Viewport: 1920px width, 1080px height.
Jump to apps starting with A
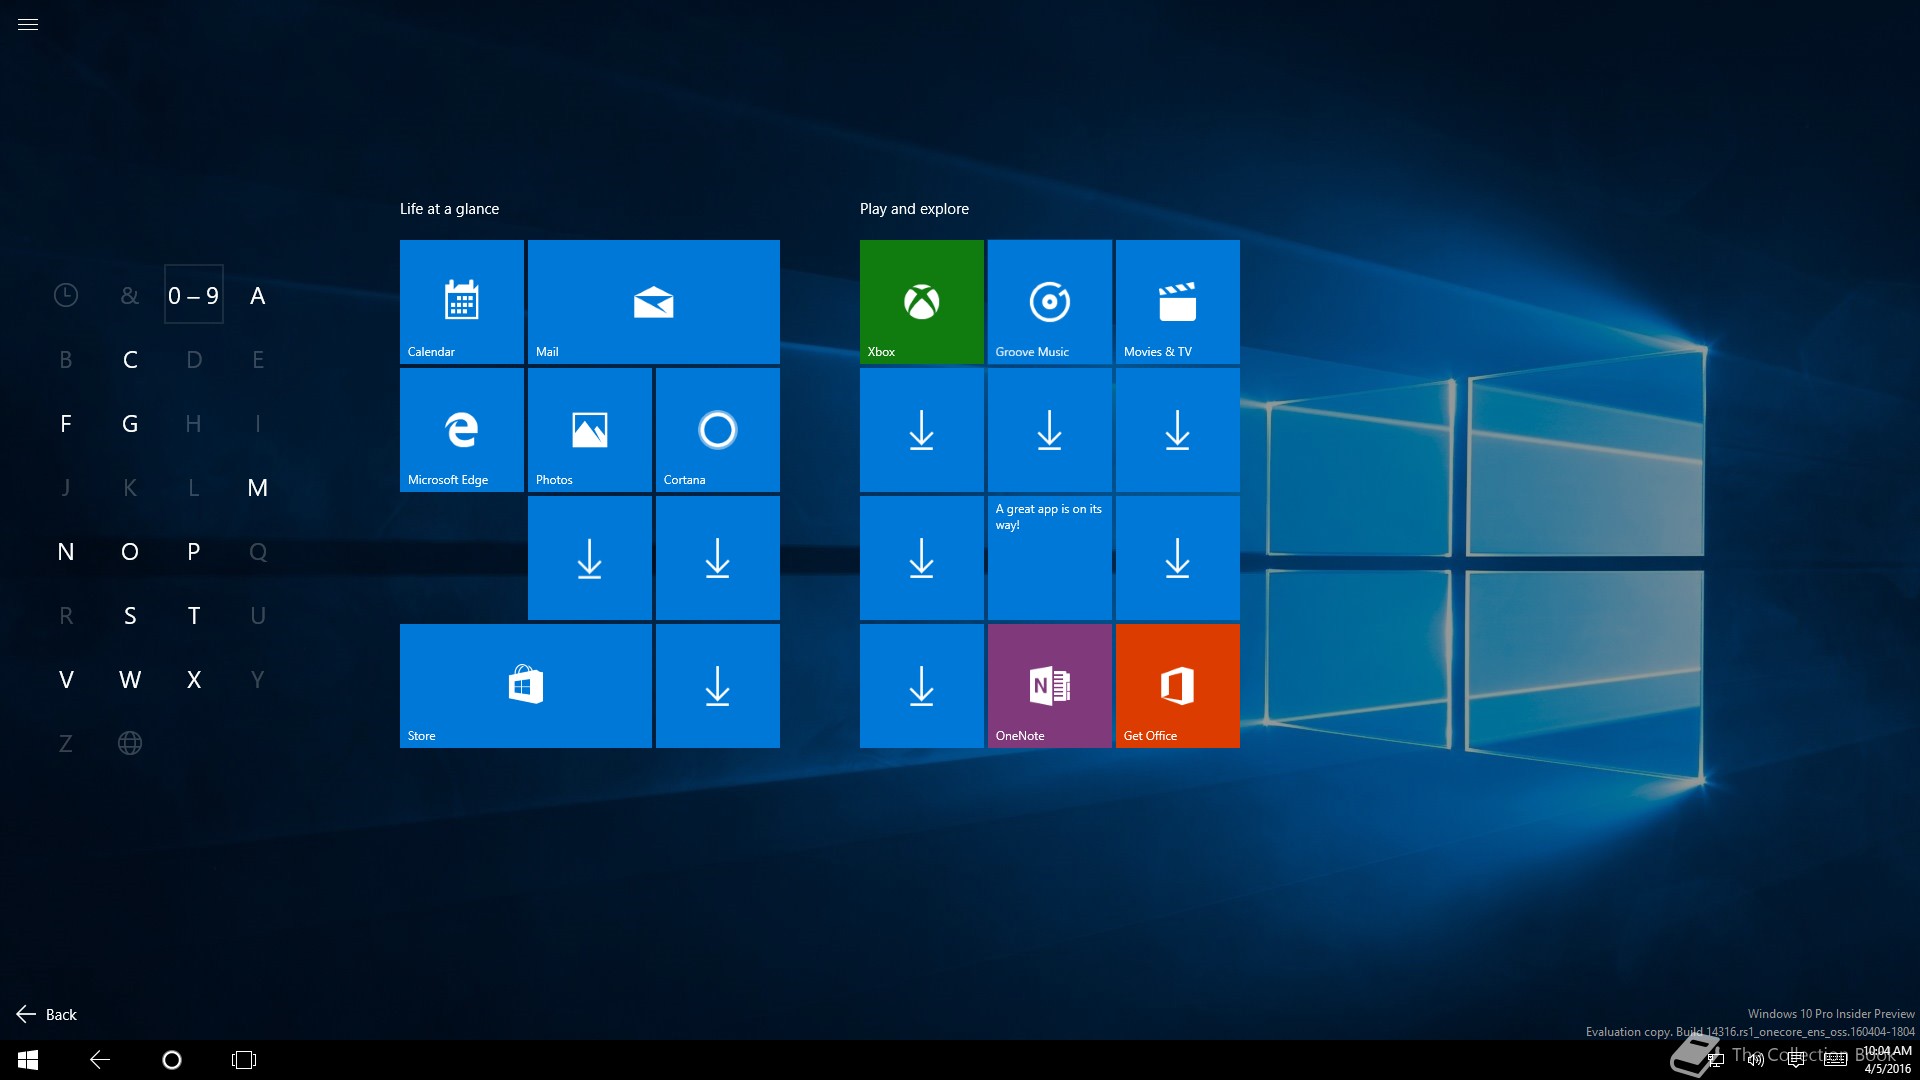[258, 295]
